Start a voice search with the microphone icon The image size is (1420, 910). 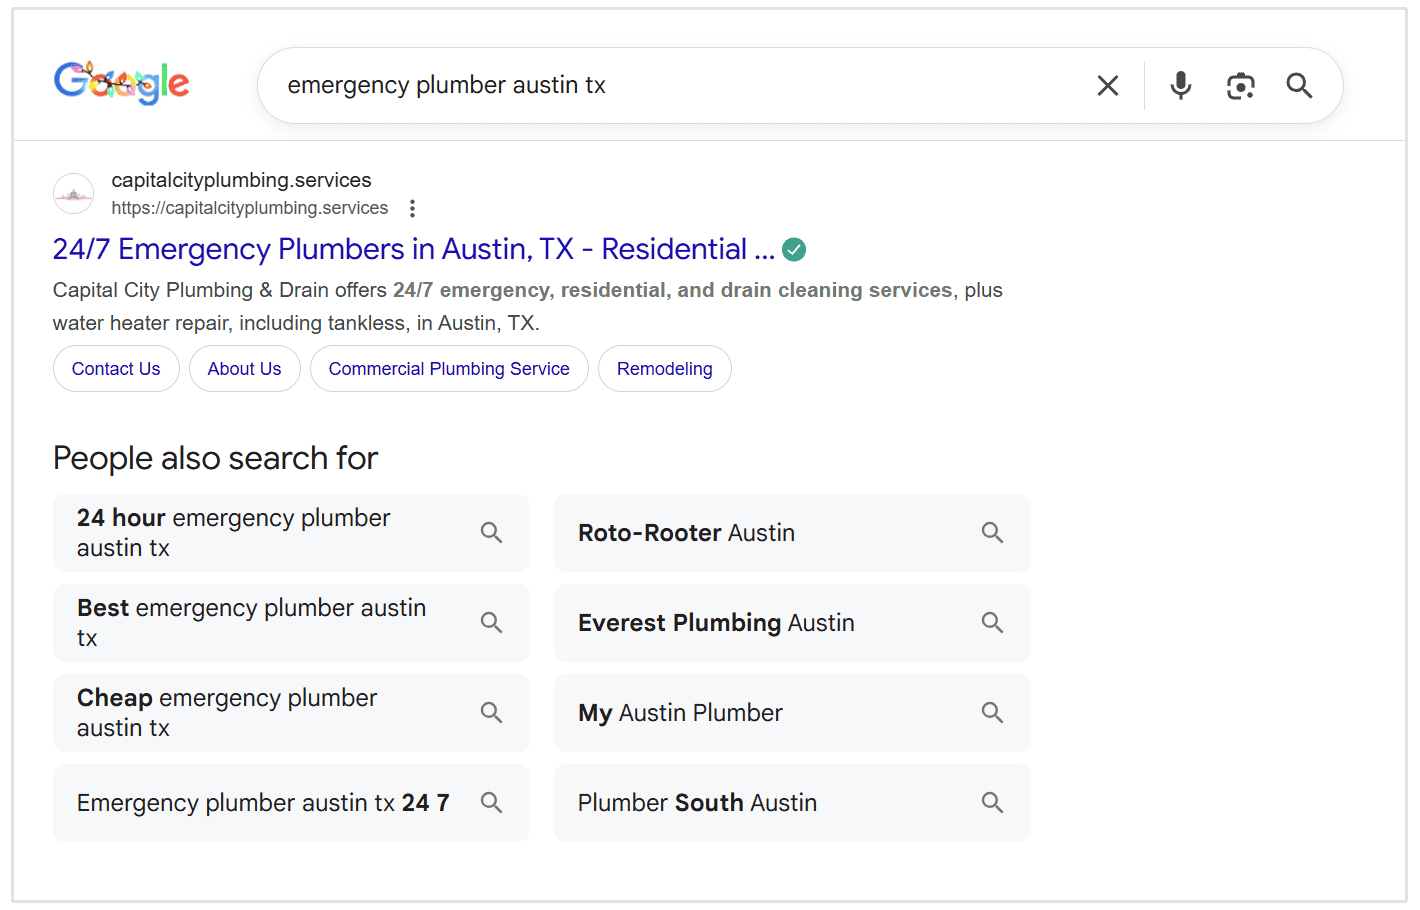(x=1181, y=85)
